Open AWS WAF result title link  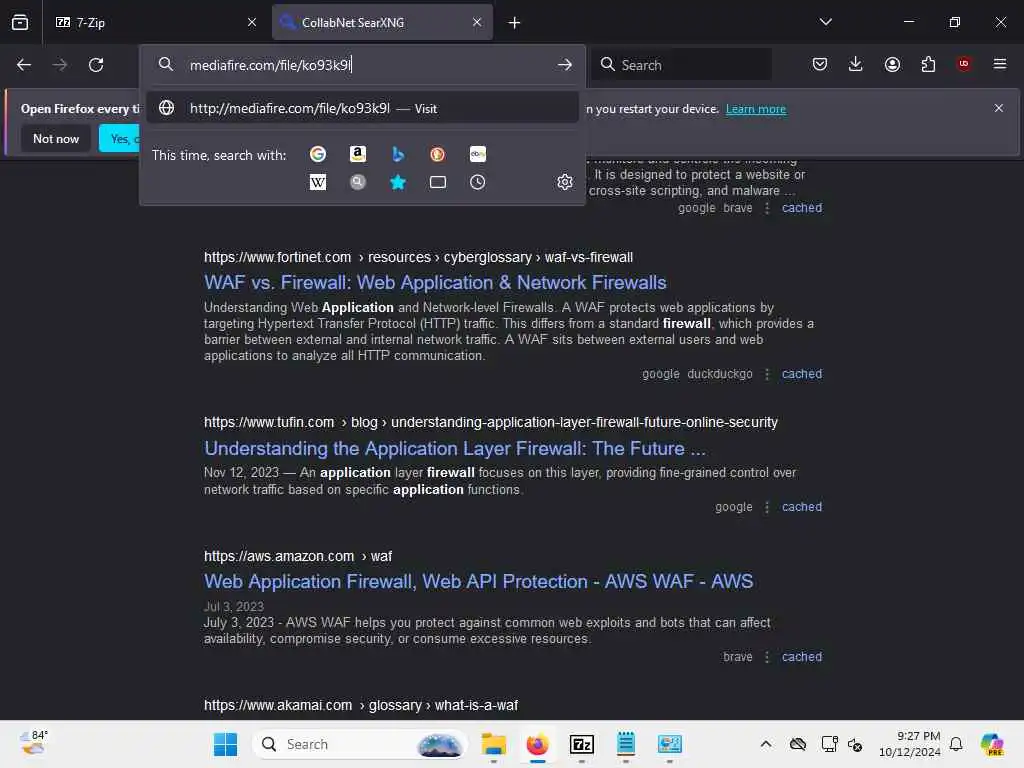click(478, 581)
